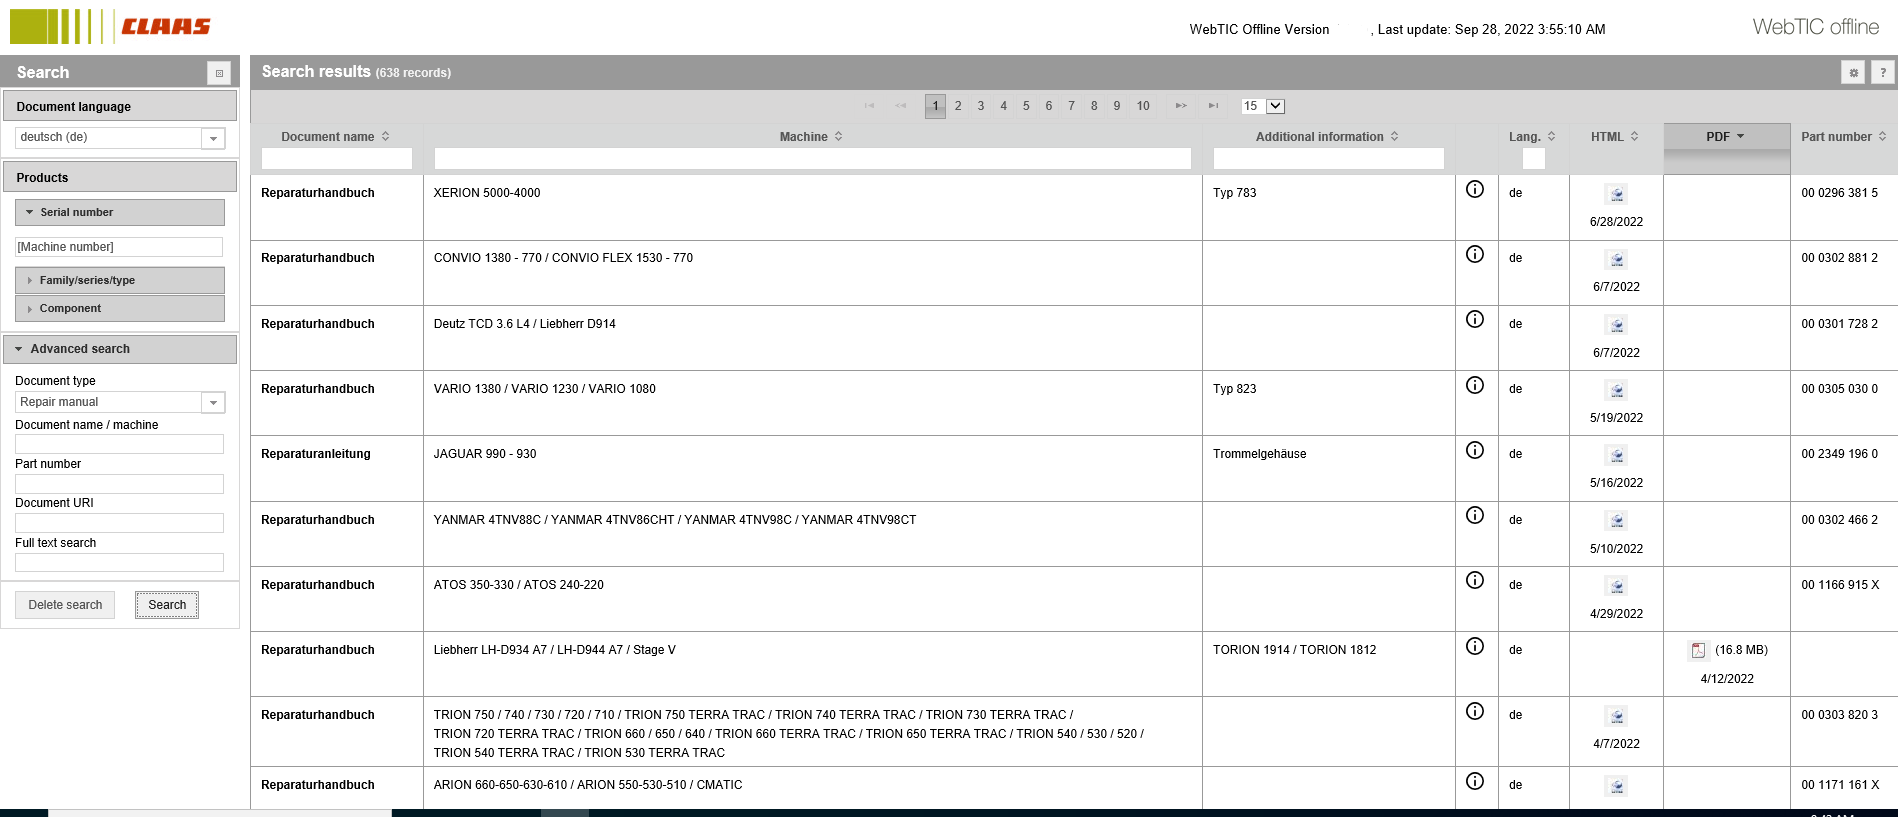Go to results page 3
Viewport: 1898px width, 817px height.
(x=981, y=106)
